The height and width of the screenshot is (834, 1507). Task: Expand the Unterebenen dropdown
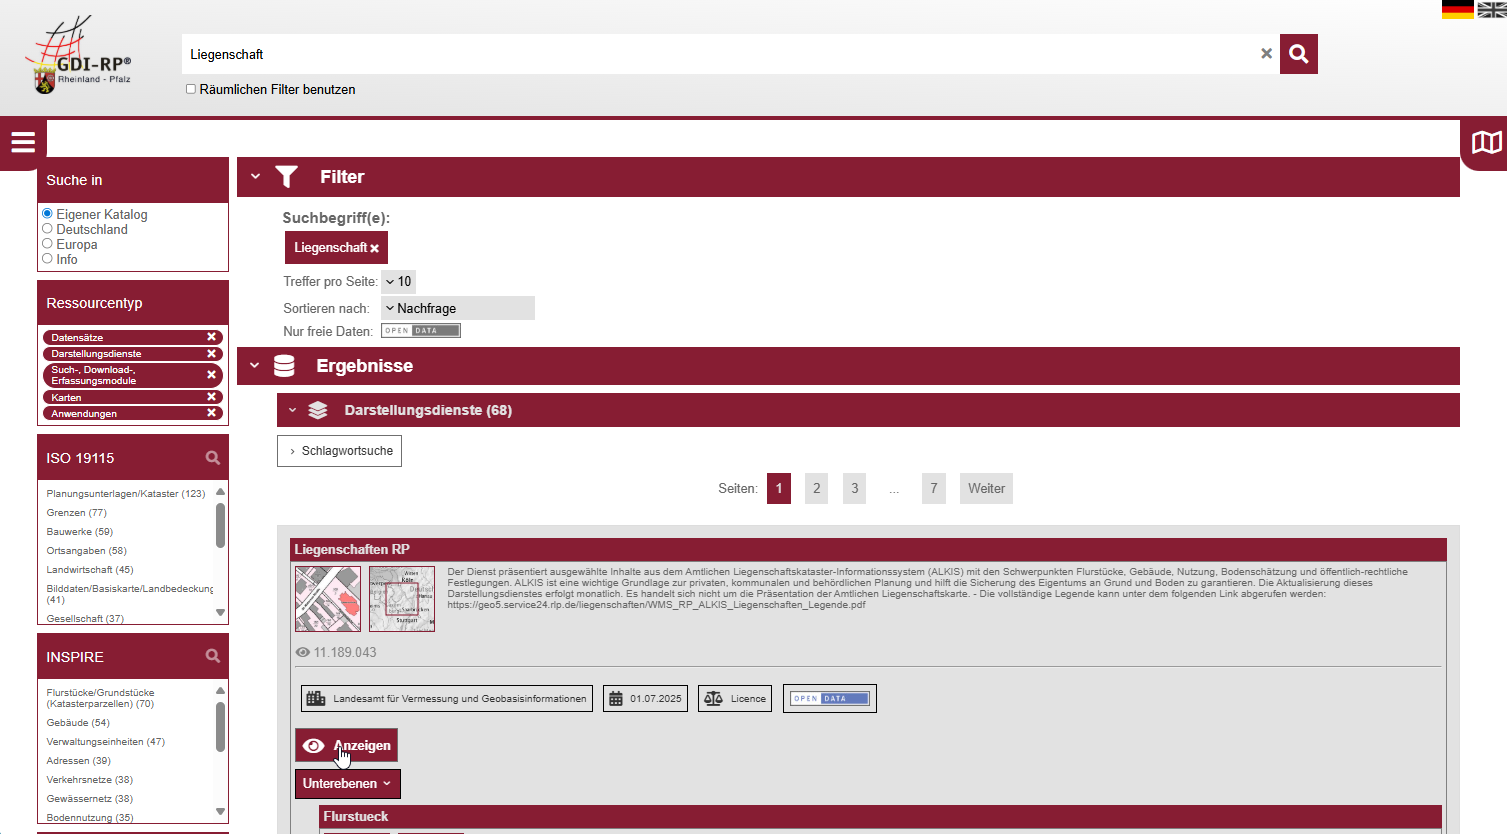click(347, 784)
